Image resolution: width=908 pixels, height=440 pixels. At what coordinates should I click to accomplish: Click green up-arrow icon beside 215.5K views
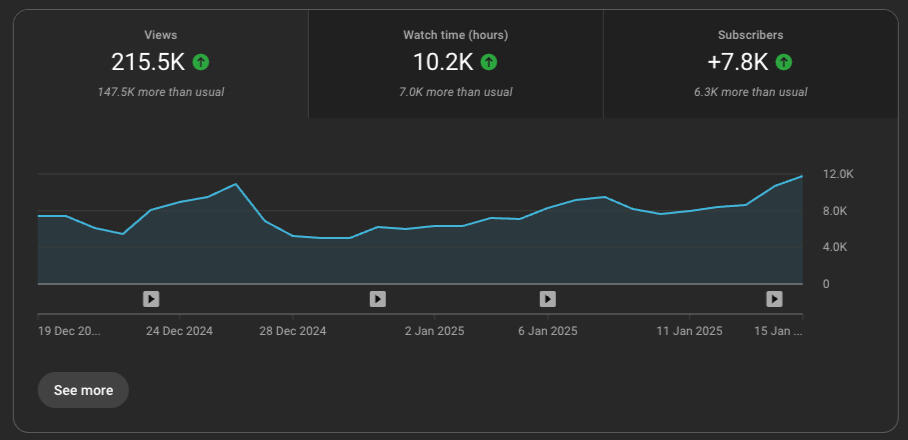pos(201,62)
